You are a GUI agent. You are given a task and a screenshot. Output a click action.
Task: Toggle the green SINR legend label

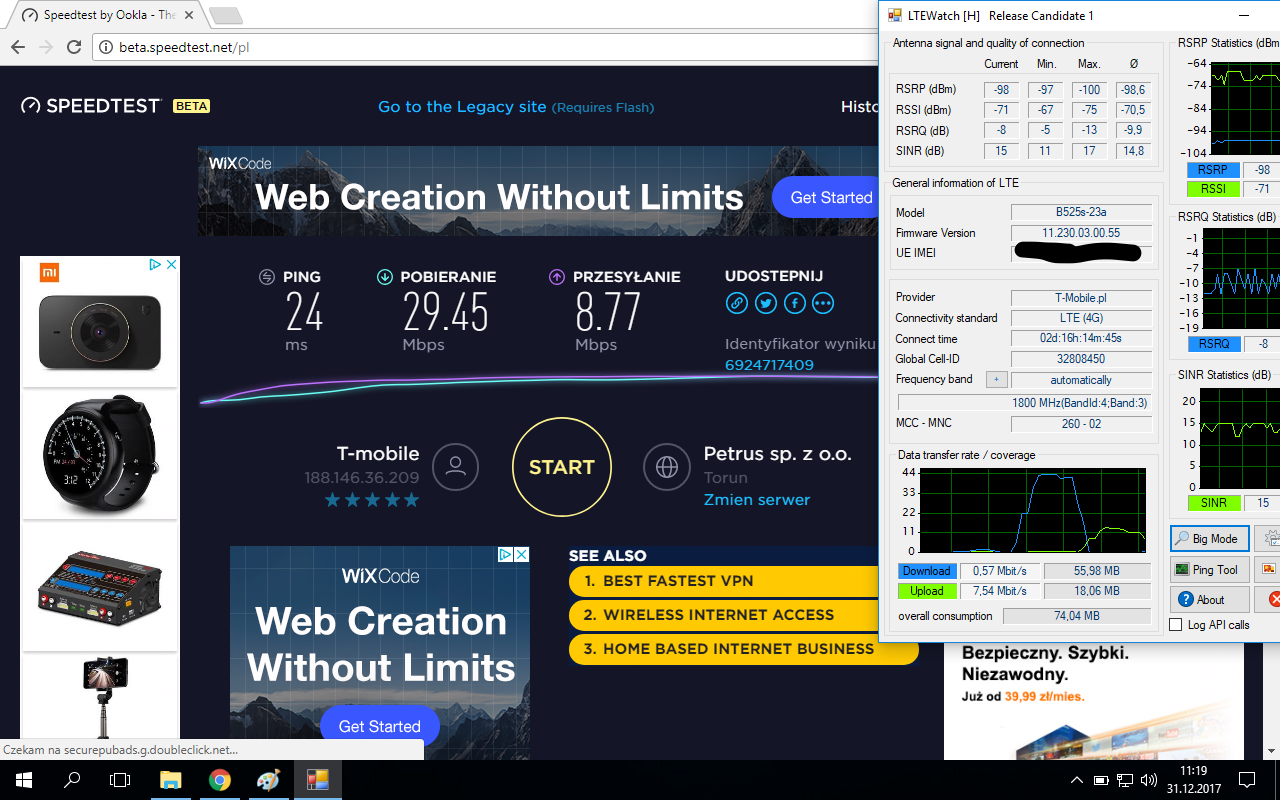[x=1213, y=503]
